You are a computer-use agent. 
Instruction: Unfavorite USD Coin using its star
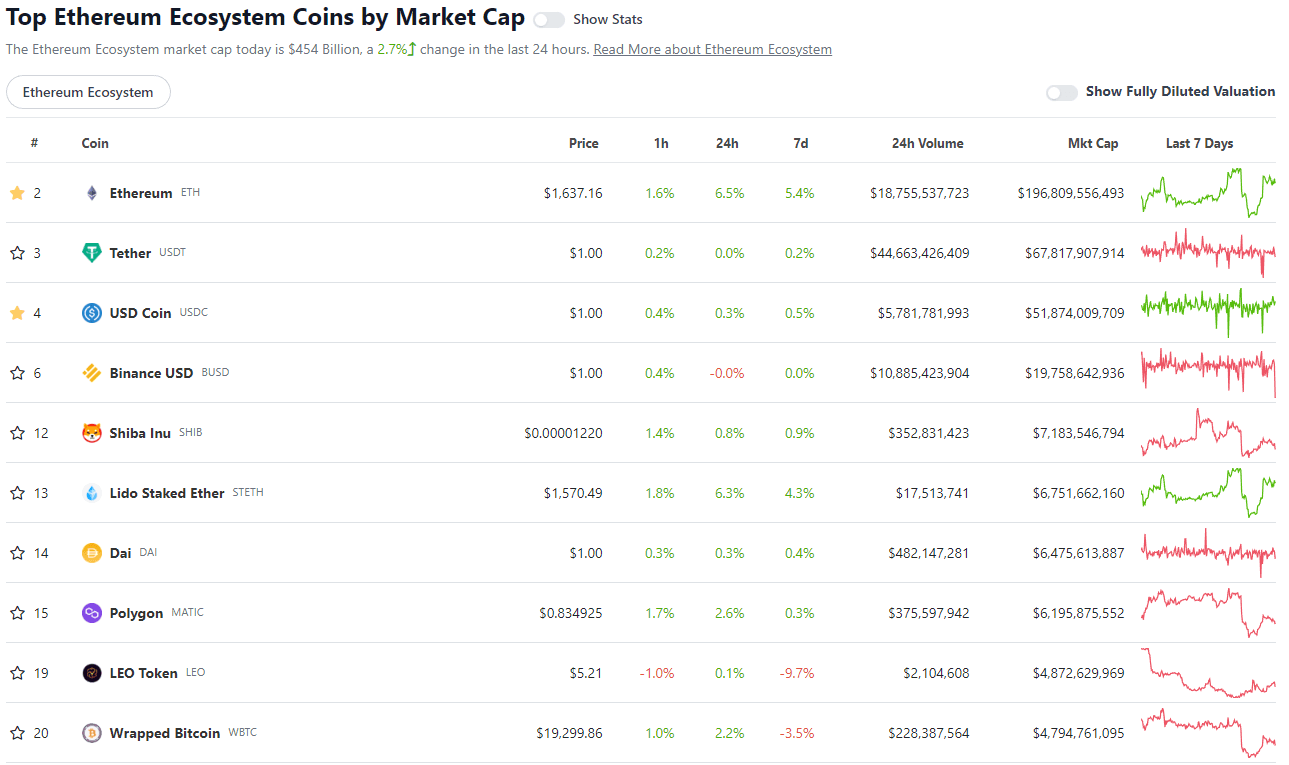17,313
